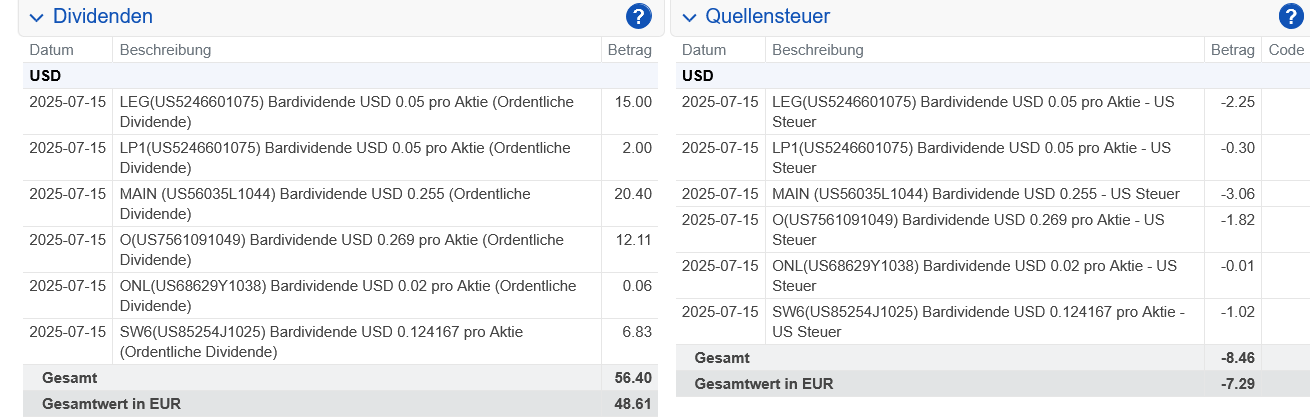Image resolution: width=1310 pixels, height=420 pixels.
Task: Click Gesamtwert in EUR value 48.61
Action: coord(633,404)
